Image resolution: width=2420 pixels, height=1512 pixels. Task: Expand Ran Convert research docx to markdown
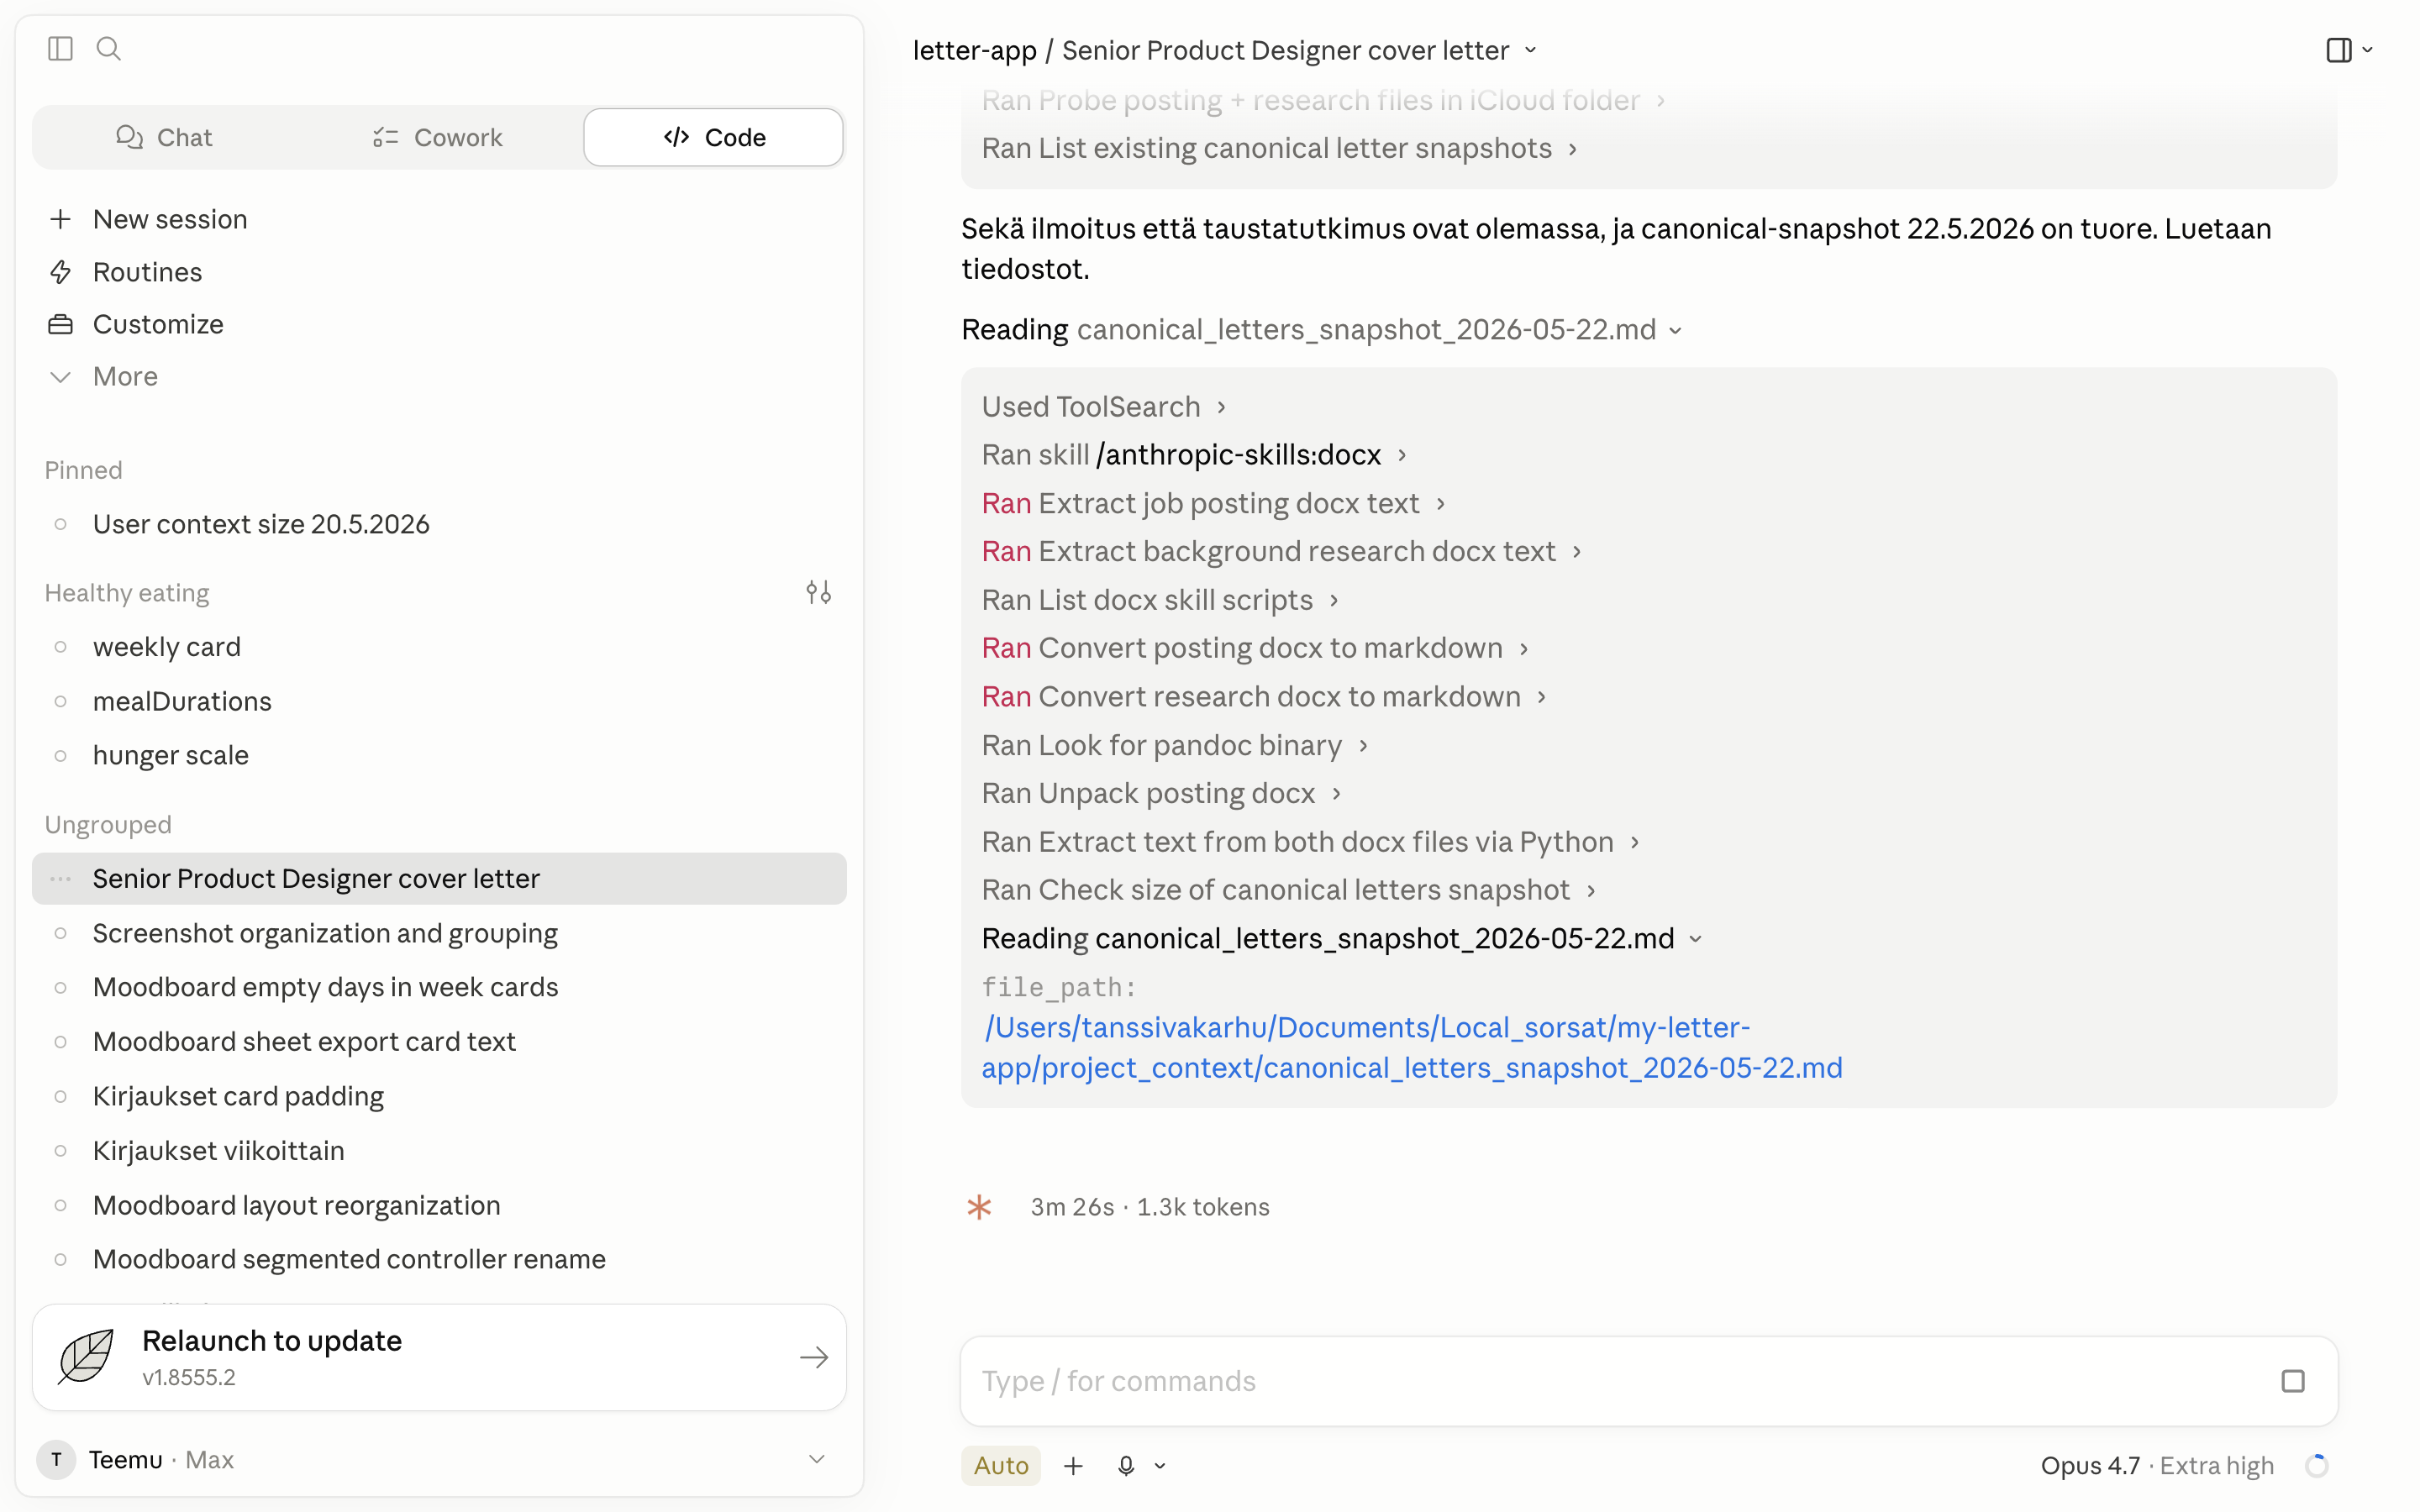[1264, 696]
